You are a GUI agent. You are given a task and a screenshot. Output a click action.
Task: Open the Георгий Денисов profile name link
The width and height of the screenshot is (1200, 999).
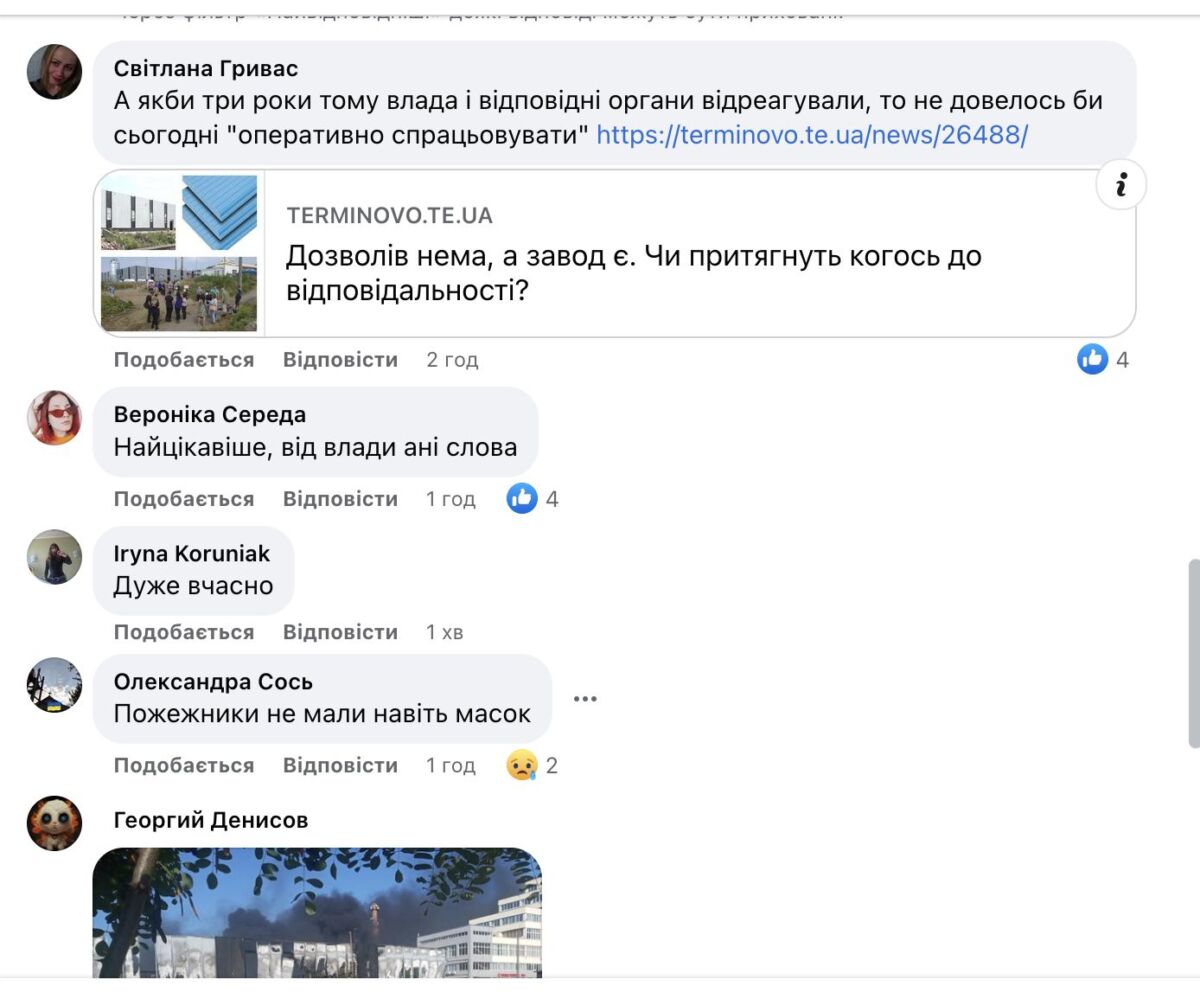(x=211, y=820)
